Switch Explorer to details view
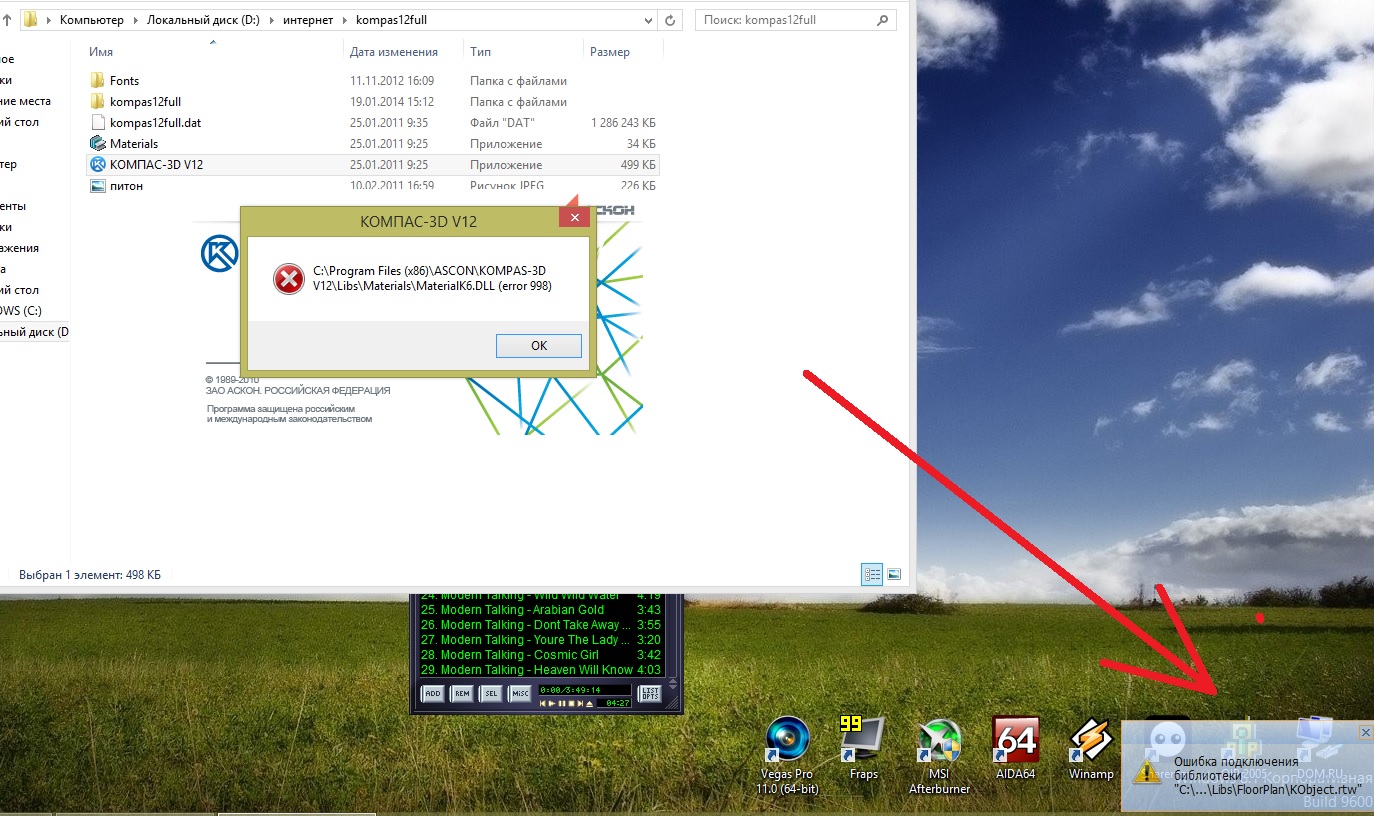The height and width of the screenshot is (816, 1374). click(872, 575)
